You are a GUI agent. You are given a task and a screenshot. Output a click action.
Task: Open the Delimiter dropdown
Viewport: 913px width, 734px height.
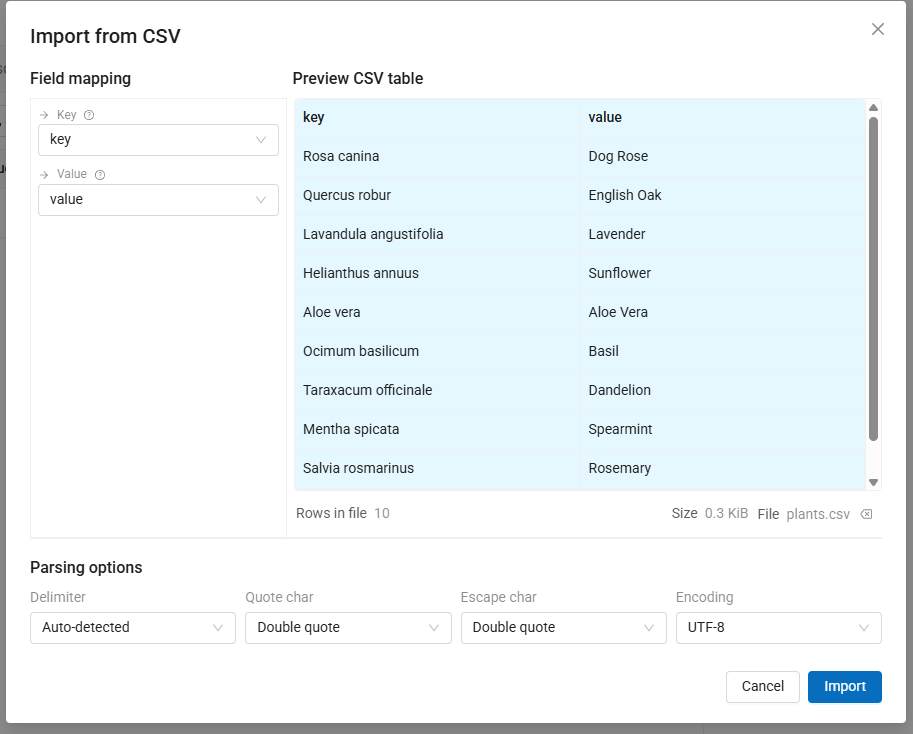click(133, 627)
